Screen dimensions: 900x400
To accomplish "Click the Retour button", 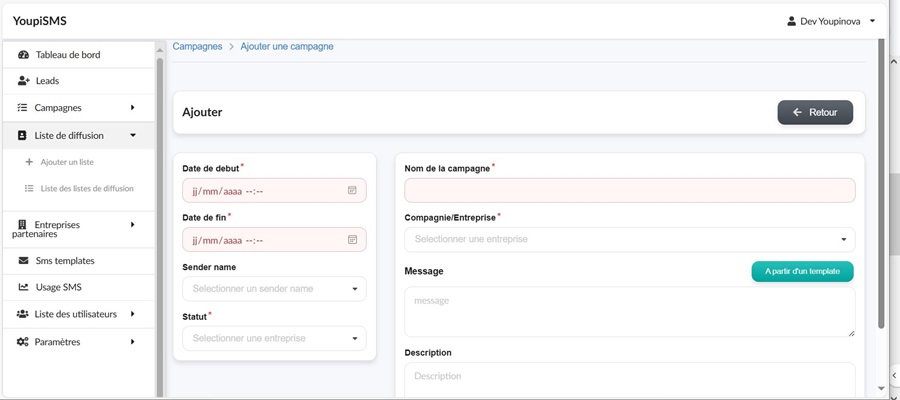I will pos(815,112).
